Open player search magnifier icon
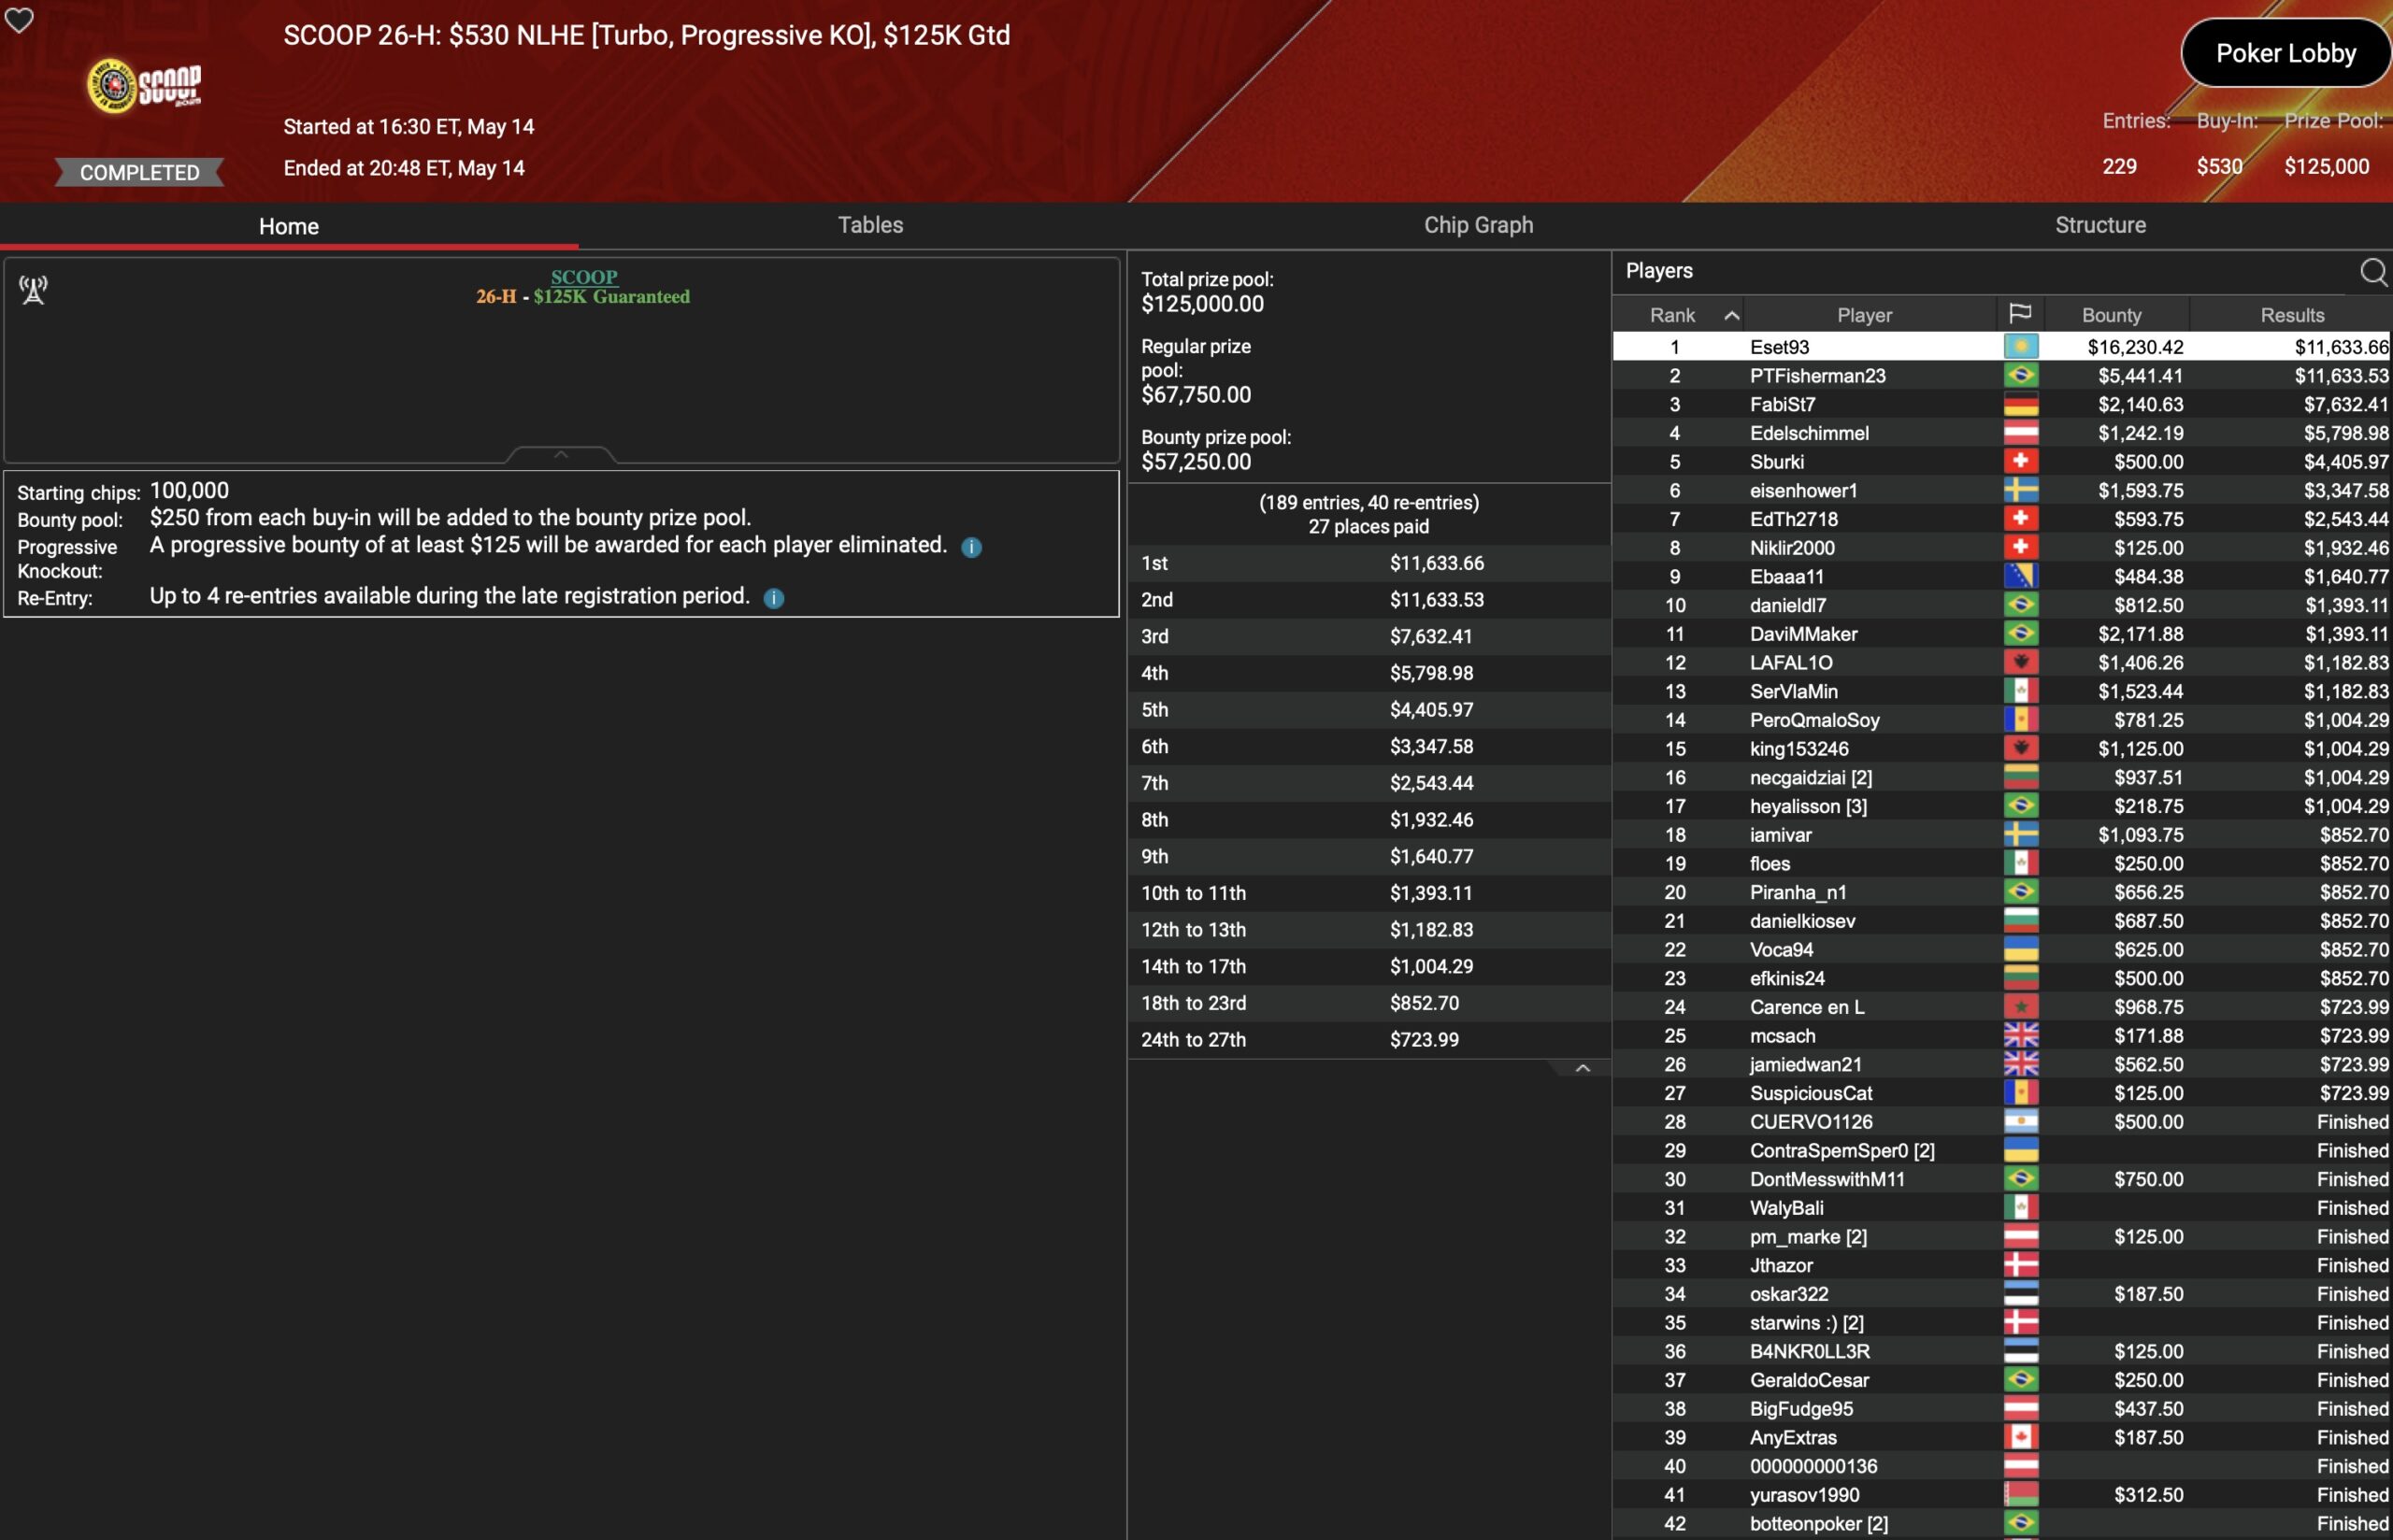 (x=2372, y=272)
